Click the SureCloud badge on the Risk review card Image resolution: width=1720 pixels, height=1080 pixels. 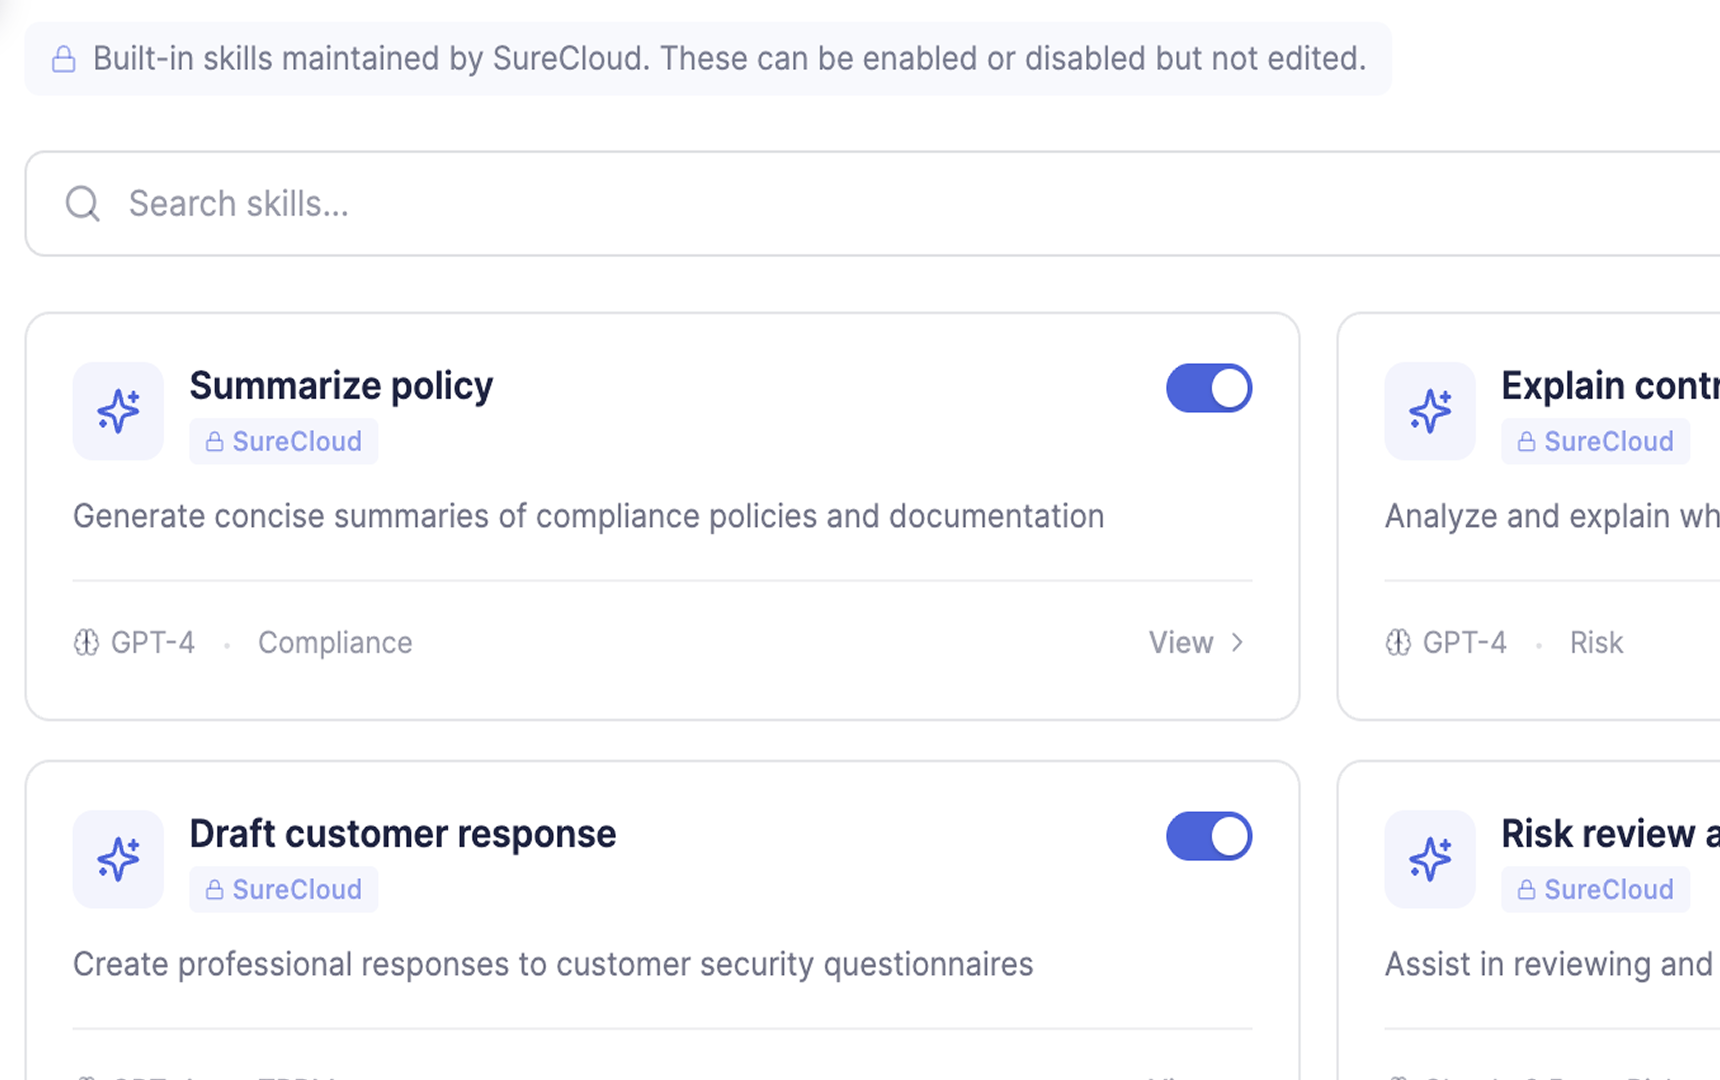pos(1596,889)
